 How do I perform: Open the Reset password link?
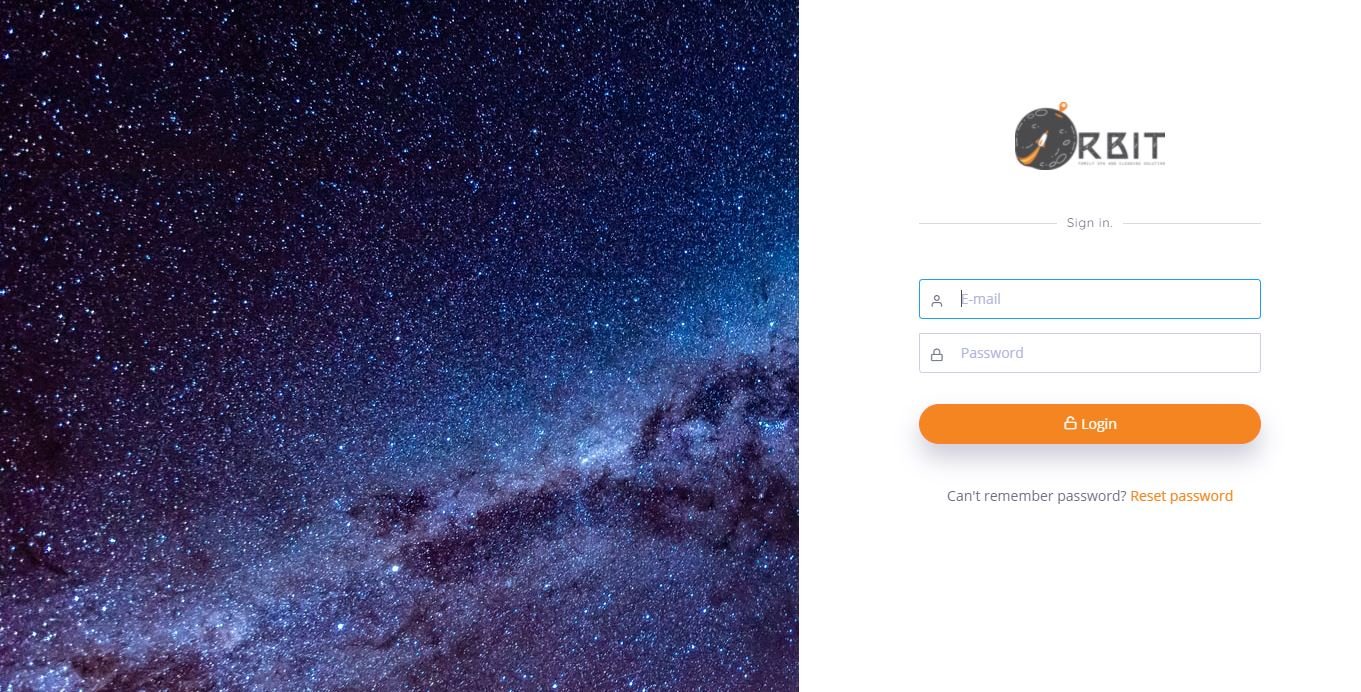(1181, 496)
